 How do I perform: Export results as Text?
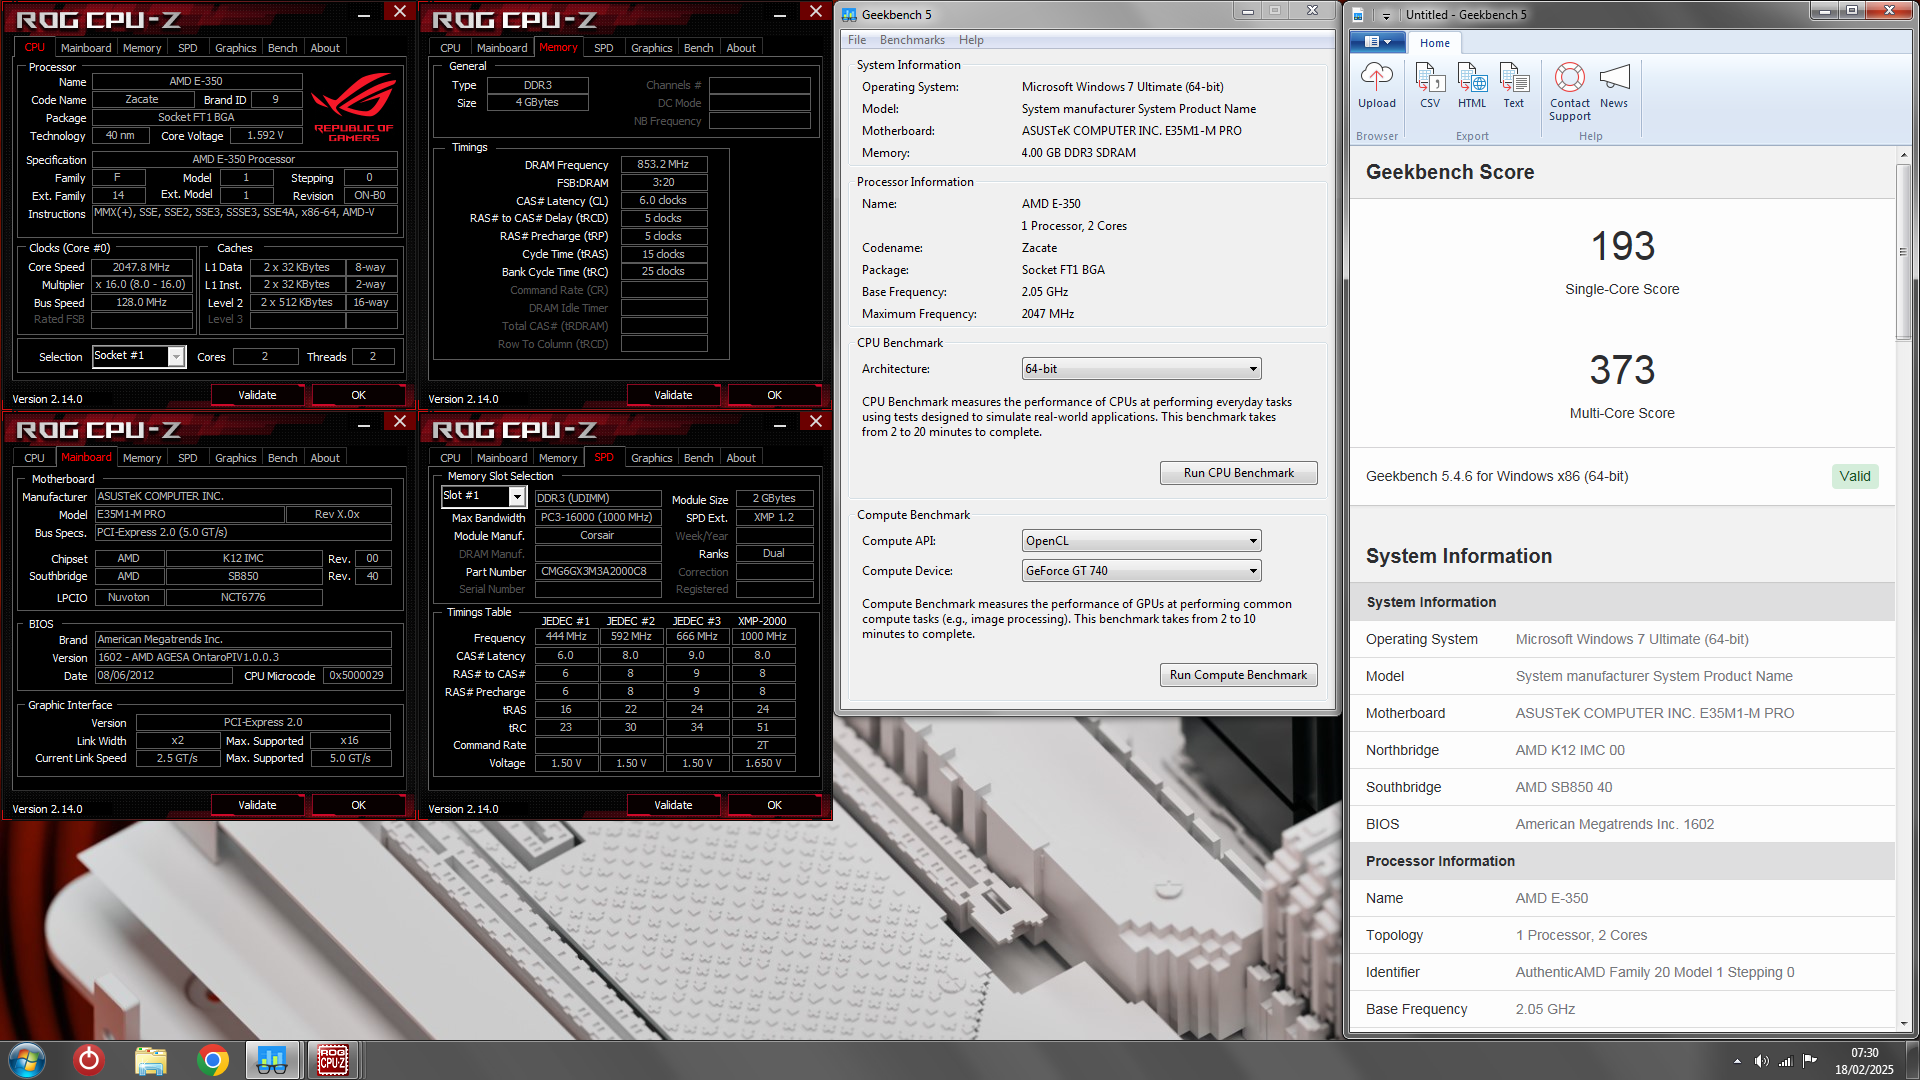pos(1514,85)
